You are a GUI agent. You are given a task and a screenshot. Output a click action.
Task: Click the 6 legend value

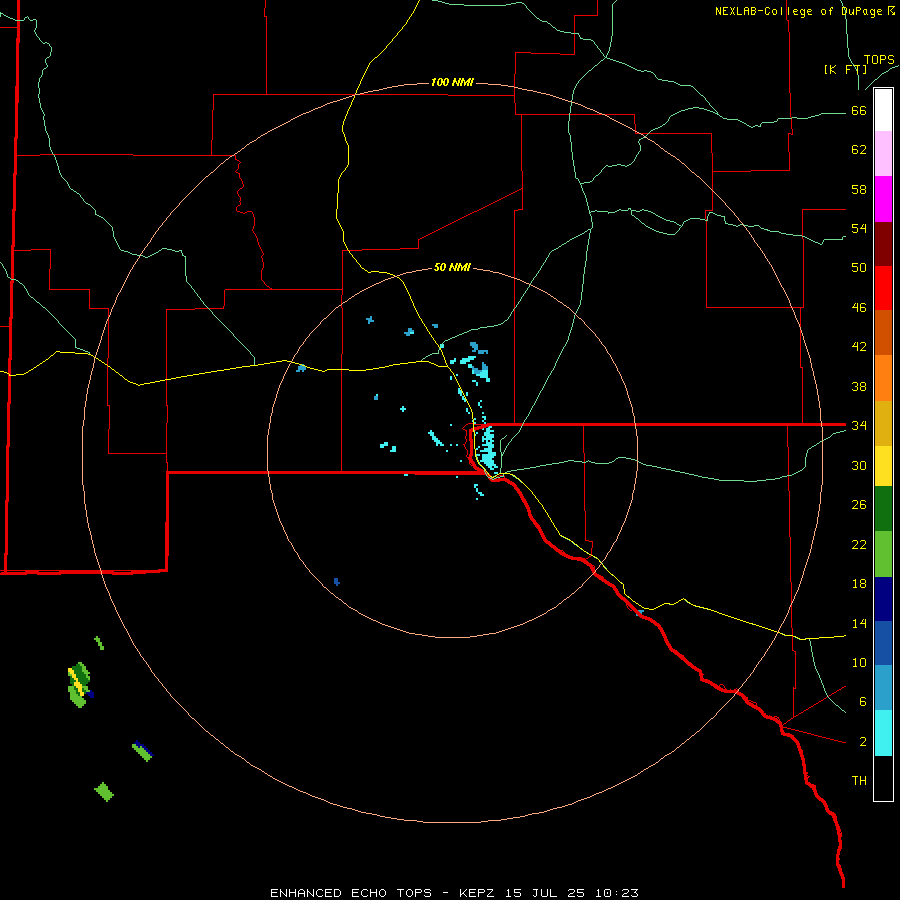click(863, 701)
